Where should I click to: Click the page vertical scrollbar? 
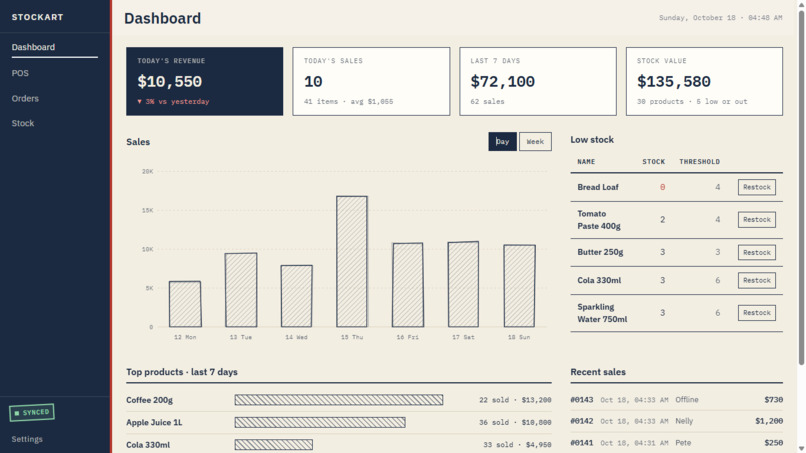click(801, 188)
